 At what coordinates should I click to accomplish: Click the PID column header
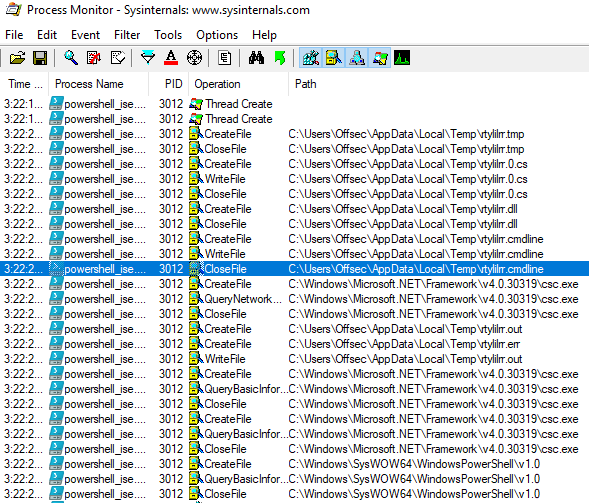click(x=168, y=84)
